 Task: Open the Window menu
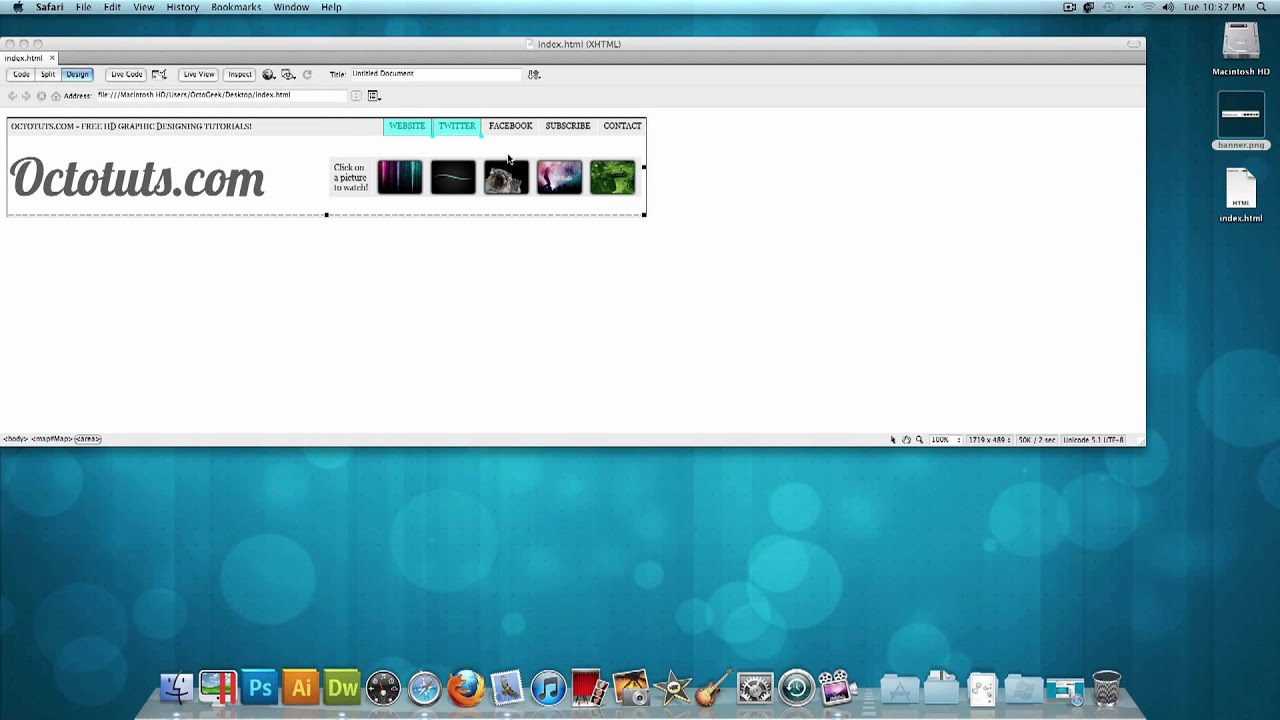point(291,7)
